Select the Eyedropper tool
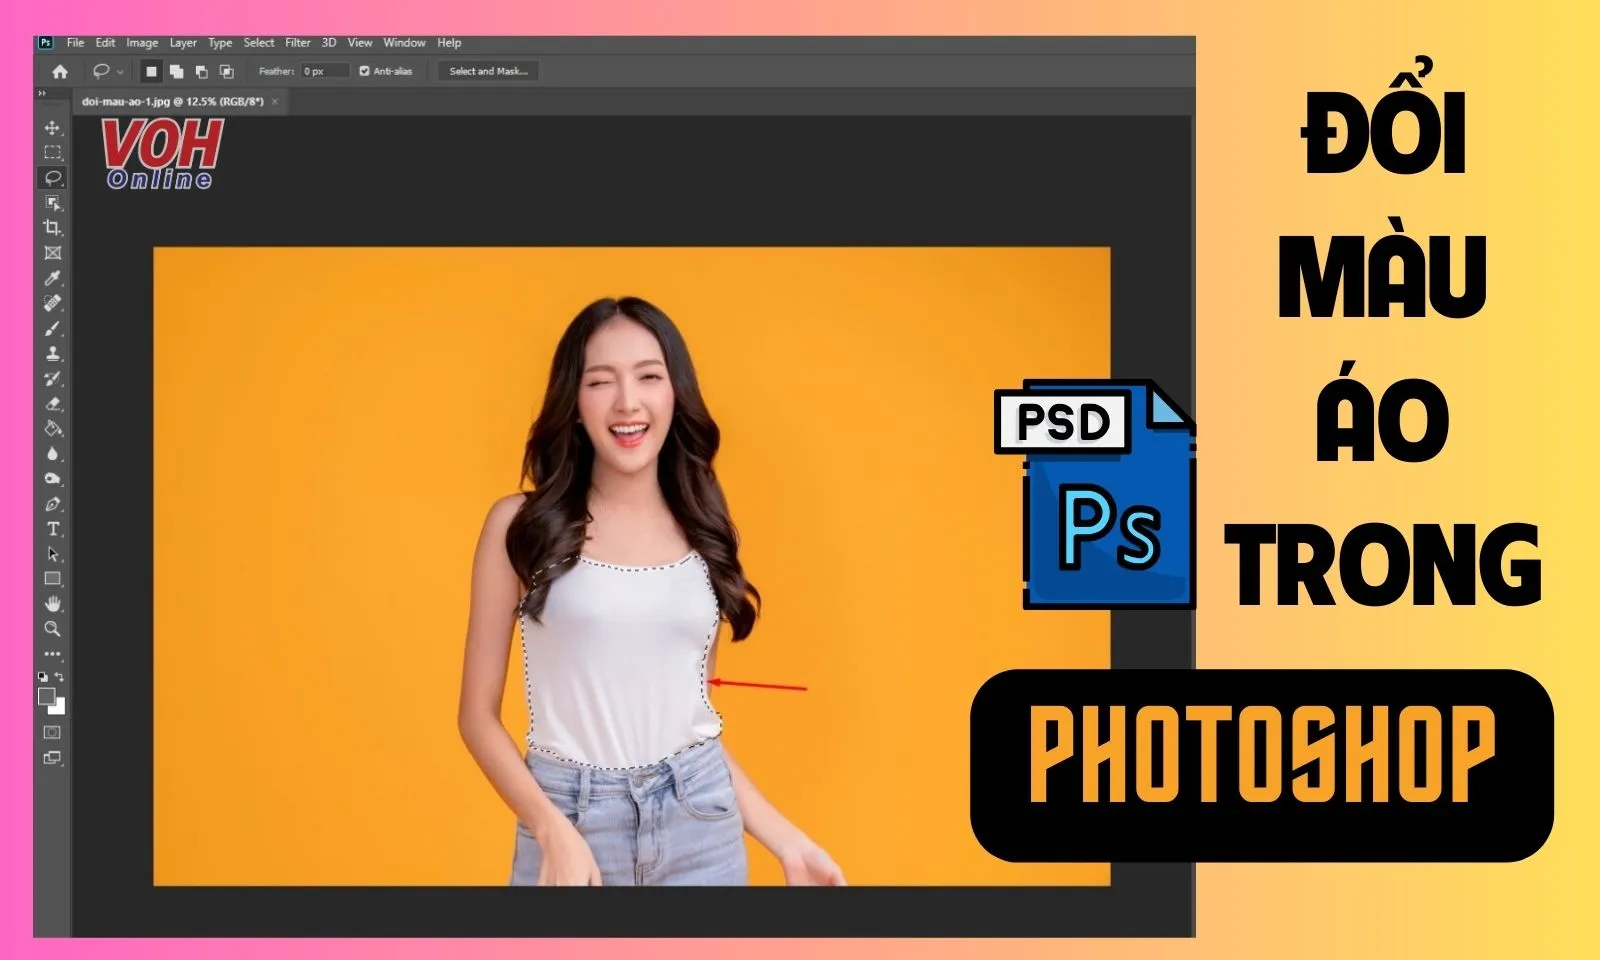The width and height of the screenshot is (1600, 960). click(52, 278)
